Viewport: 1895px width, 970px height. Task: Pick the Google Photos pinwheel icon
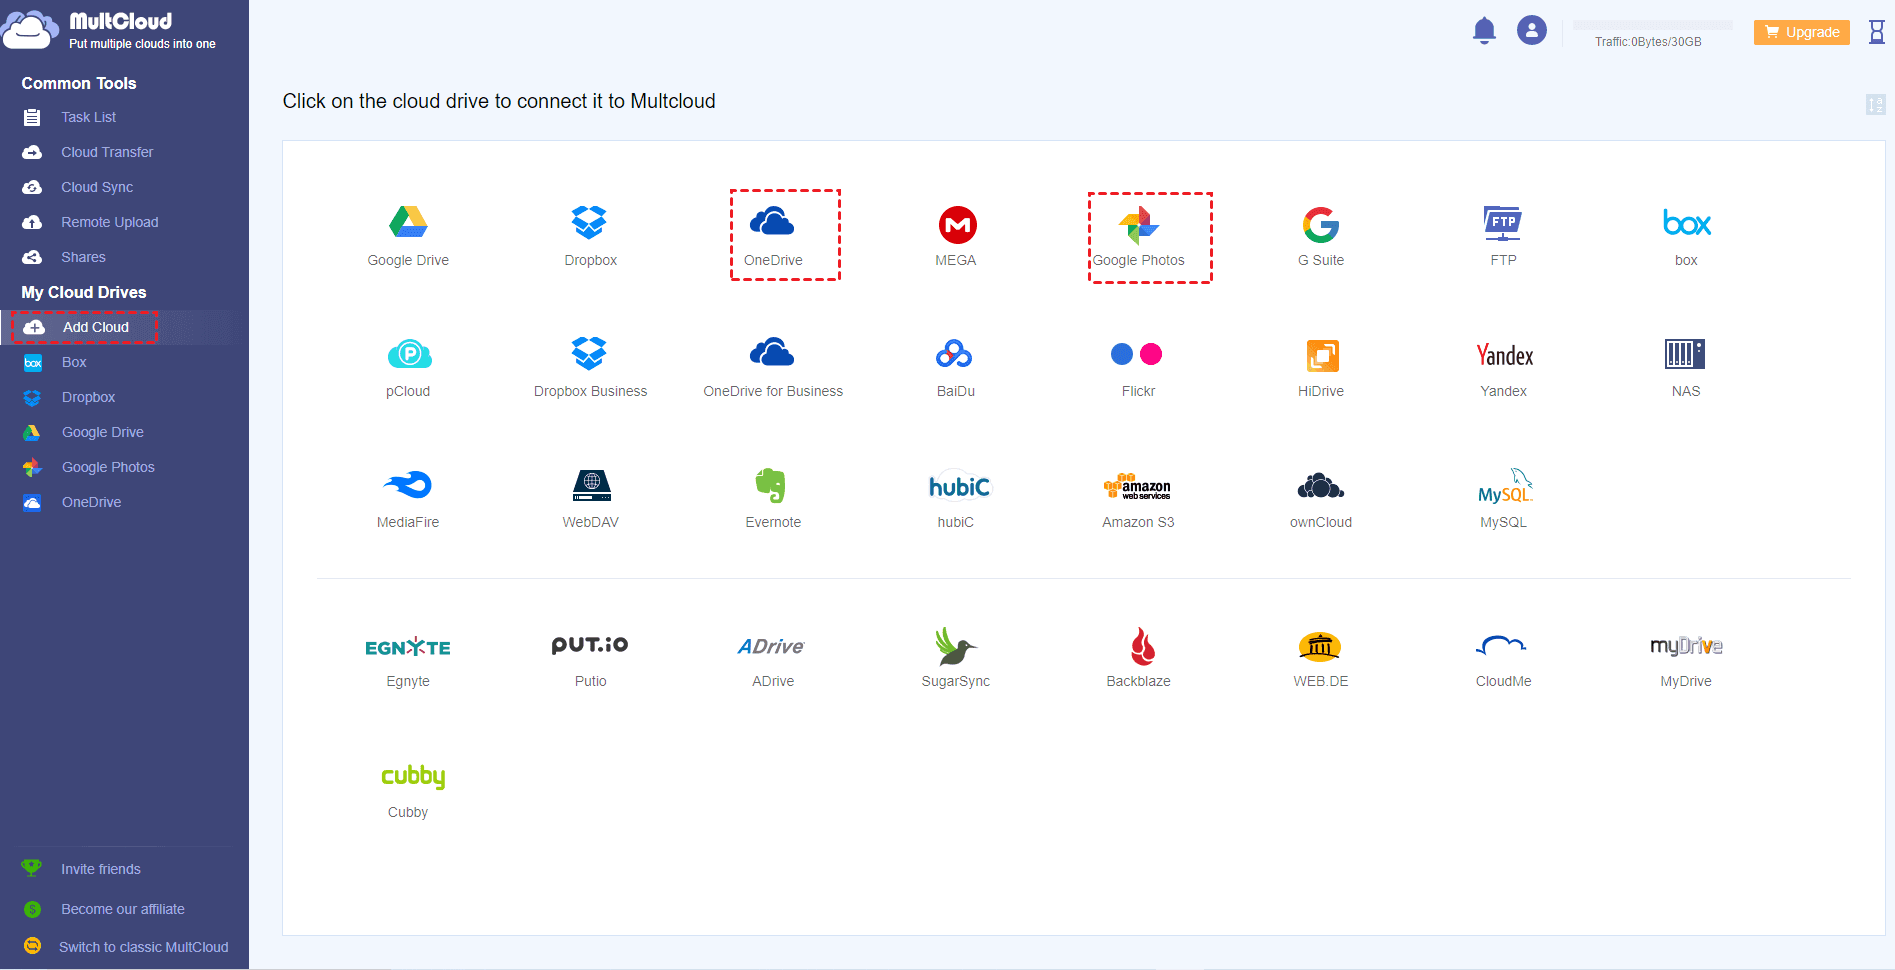[x=1138, y=225]
